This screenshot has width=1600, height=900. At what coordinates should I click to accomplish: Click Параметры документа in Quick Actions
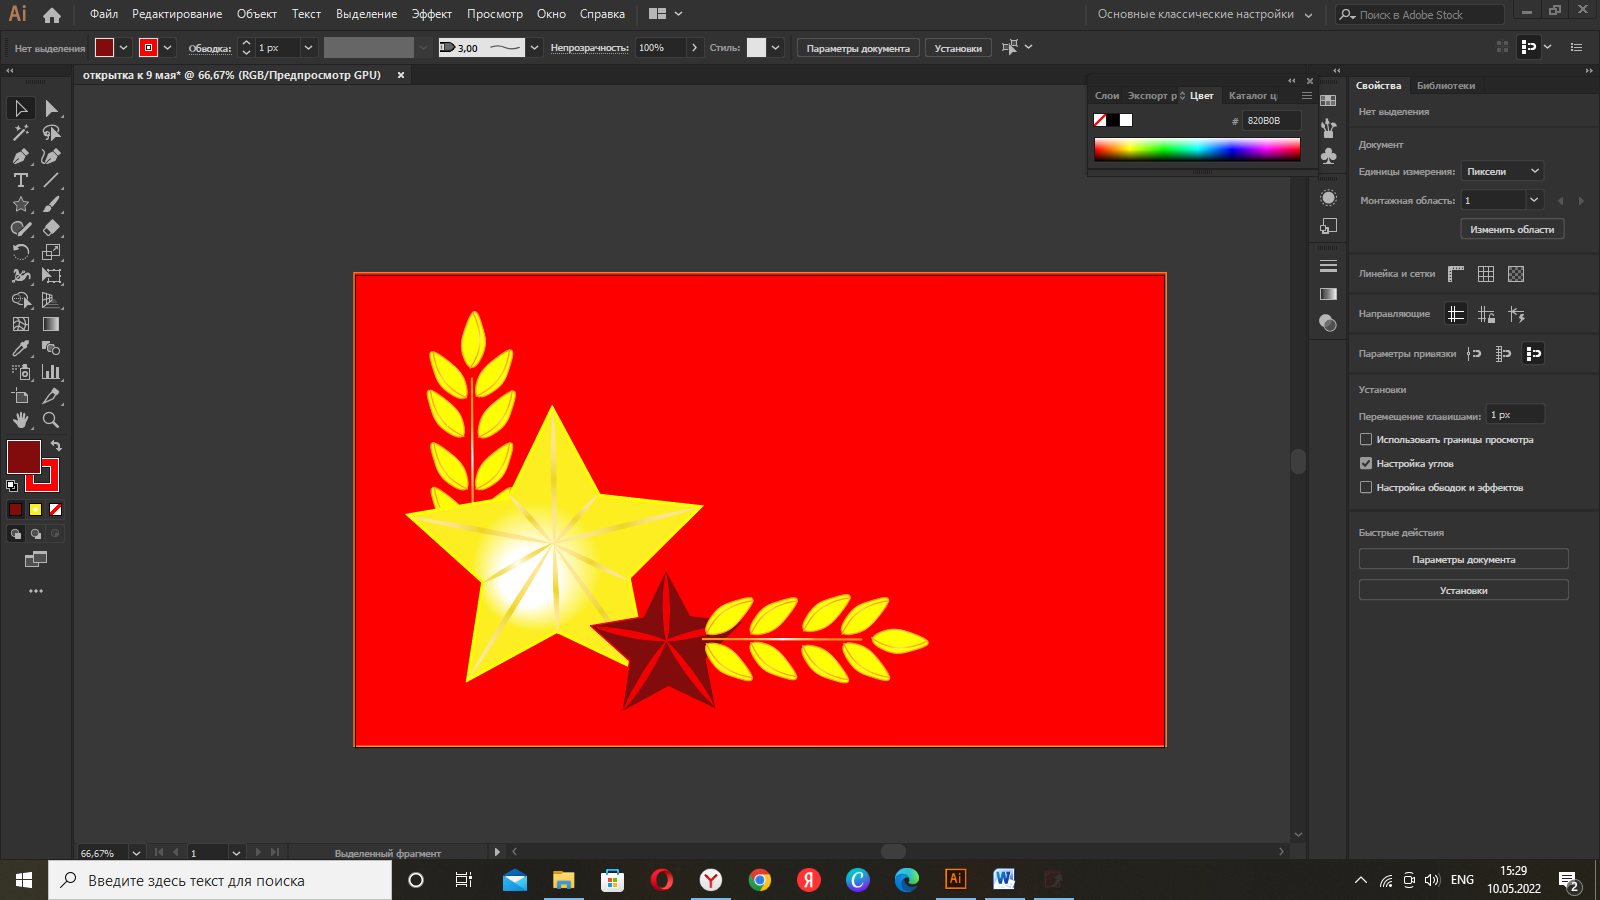pos(1463,559)
